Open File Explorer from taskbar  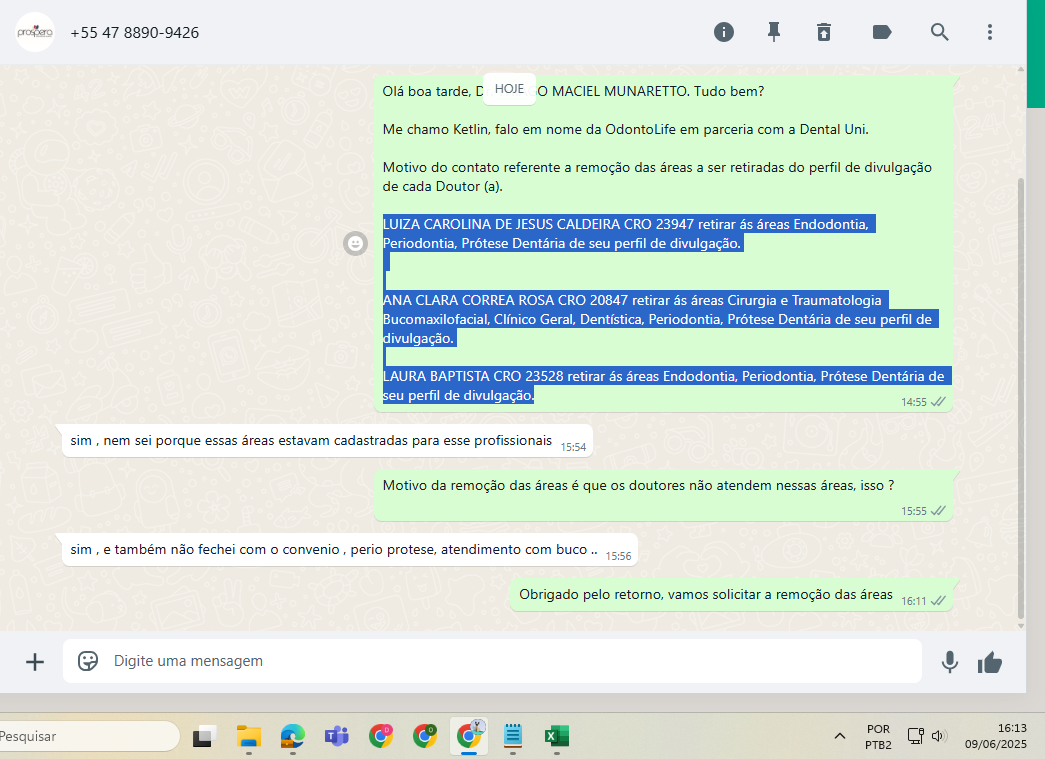click(x=249, y=736)
